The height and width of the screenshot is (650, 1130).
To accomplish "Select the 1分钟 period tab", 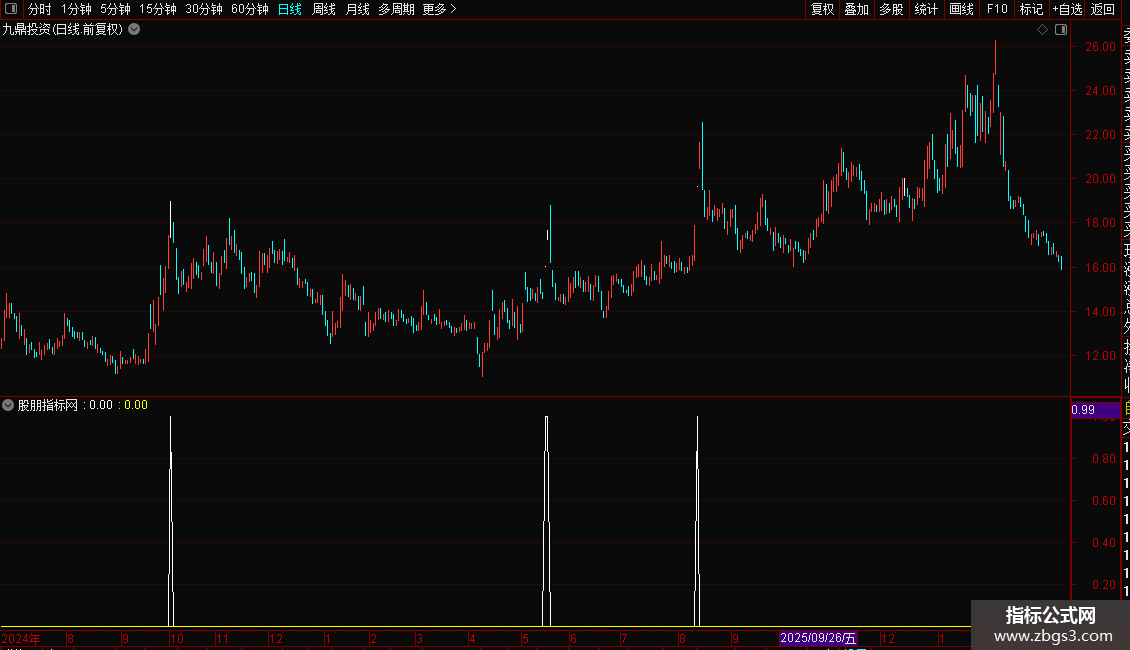I will click(x=76, y=9).
